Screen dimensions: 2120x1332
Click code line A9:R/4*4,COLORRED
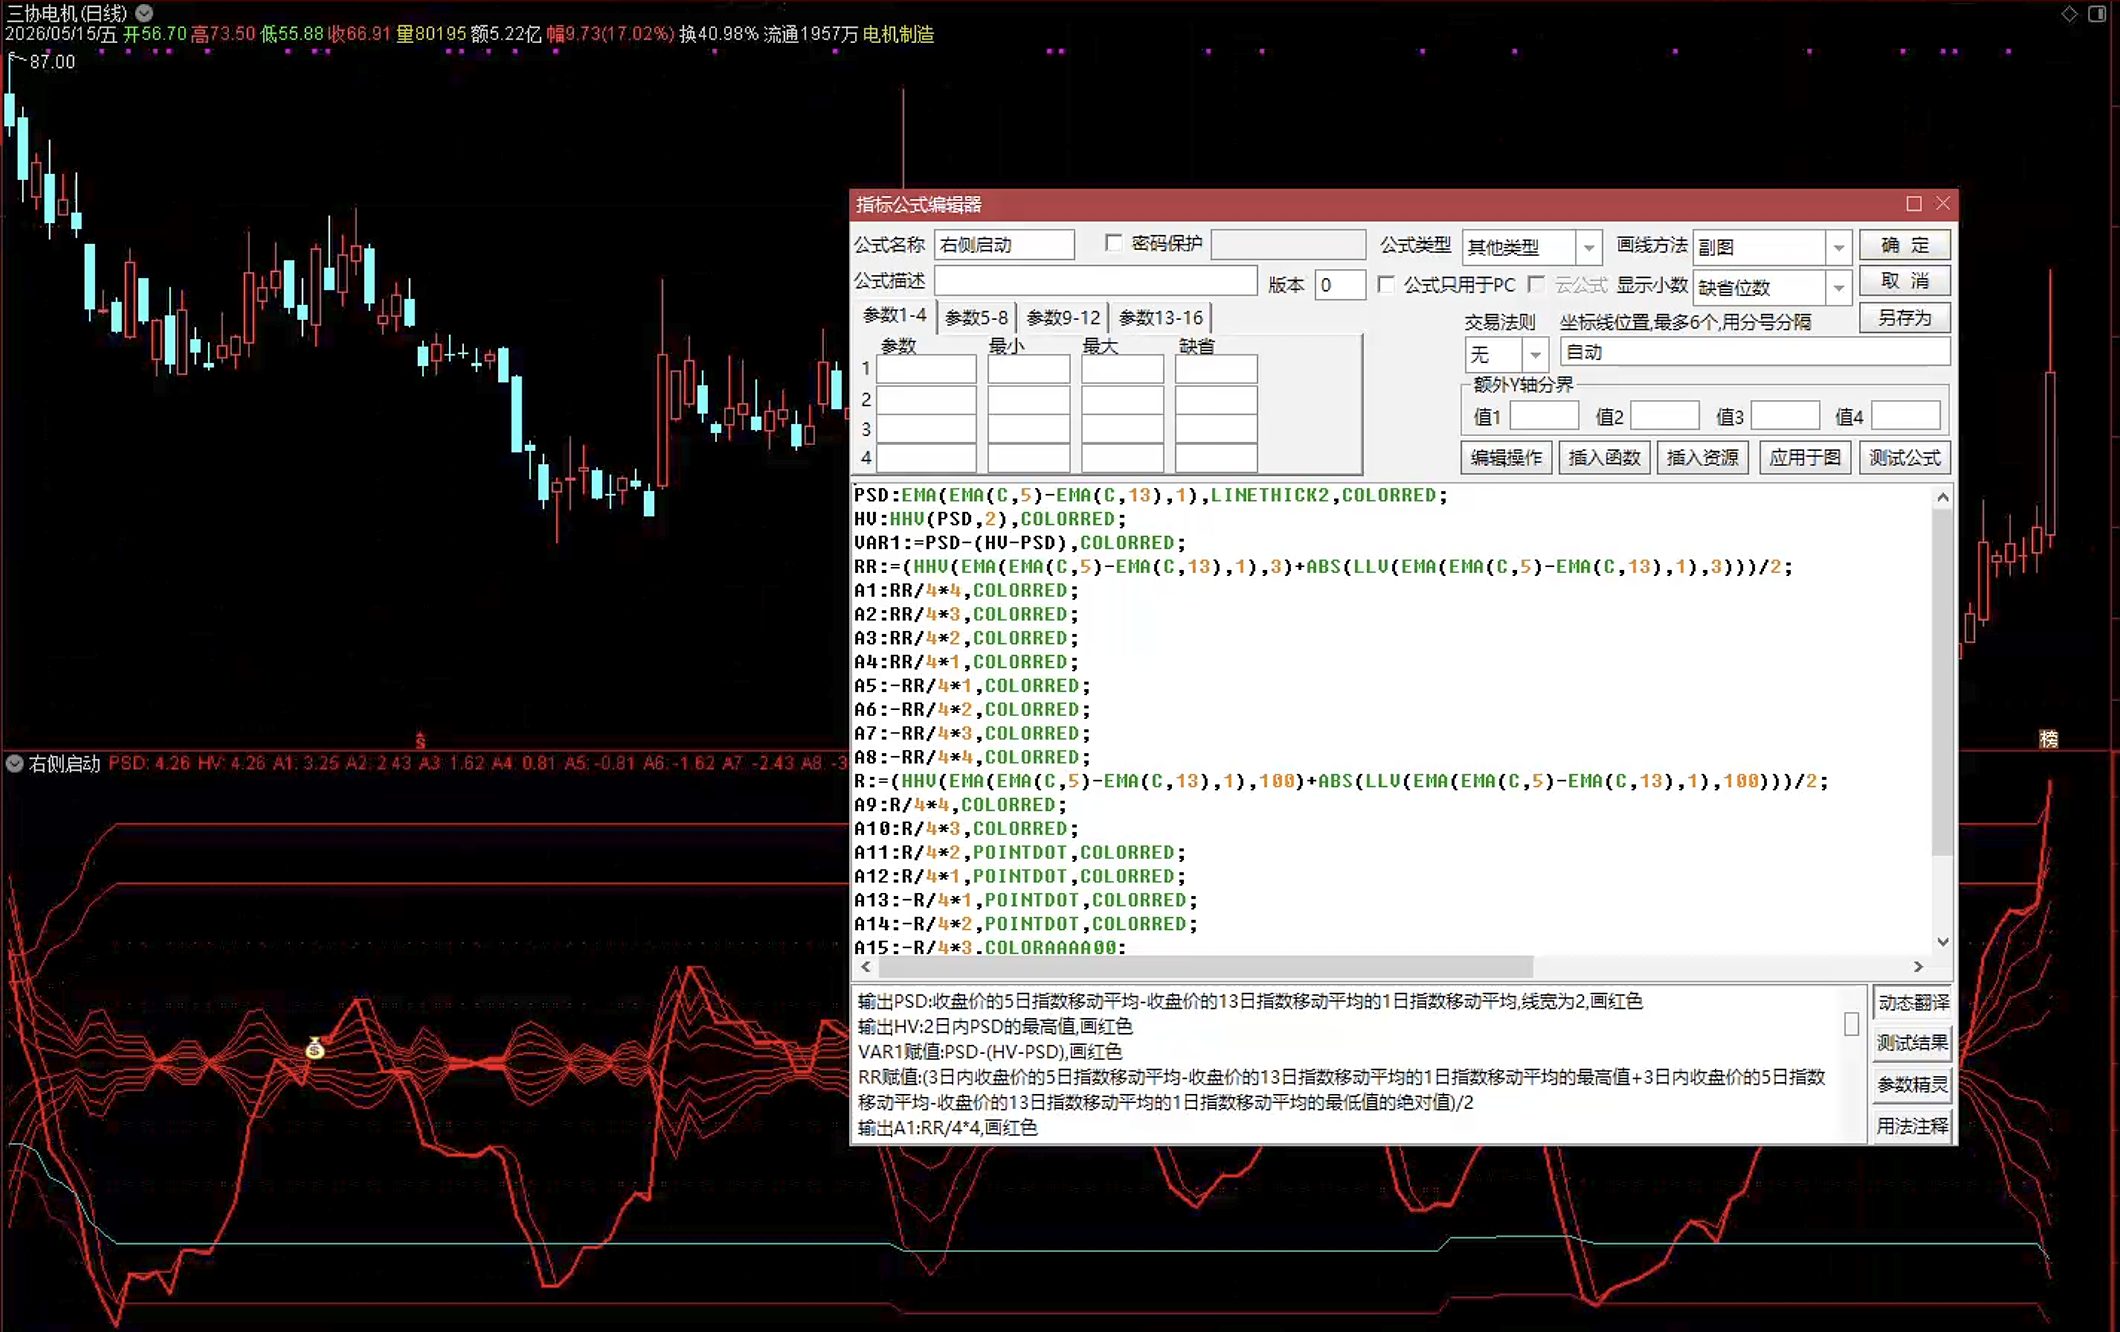[x=960, y=805]
